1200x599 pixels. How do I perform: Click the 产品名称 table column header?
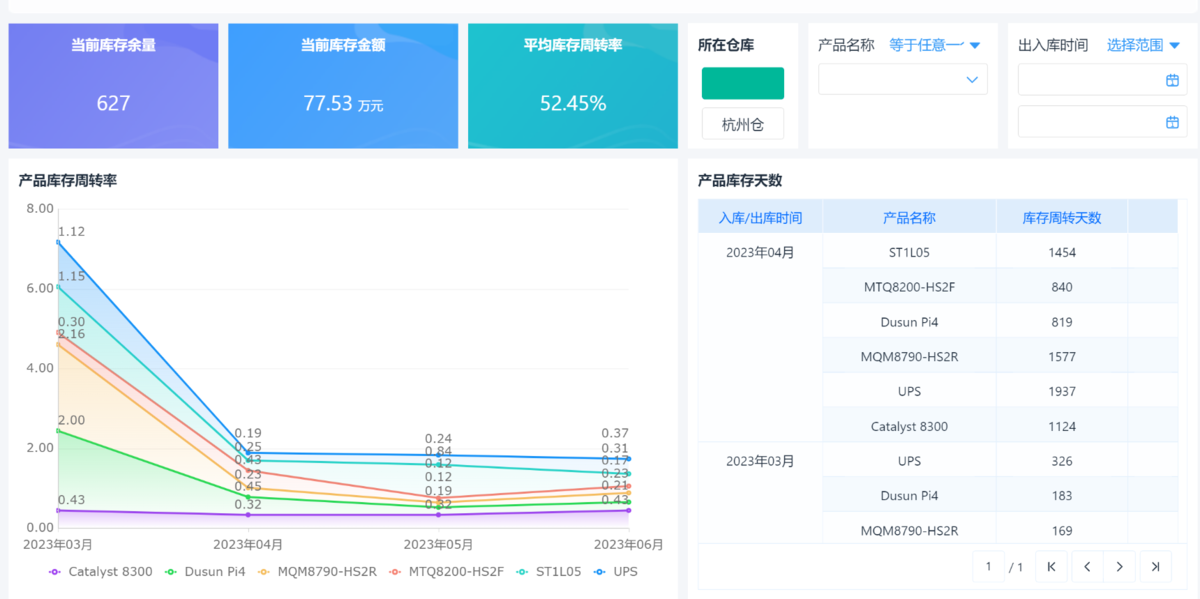(x=909, y=217)
